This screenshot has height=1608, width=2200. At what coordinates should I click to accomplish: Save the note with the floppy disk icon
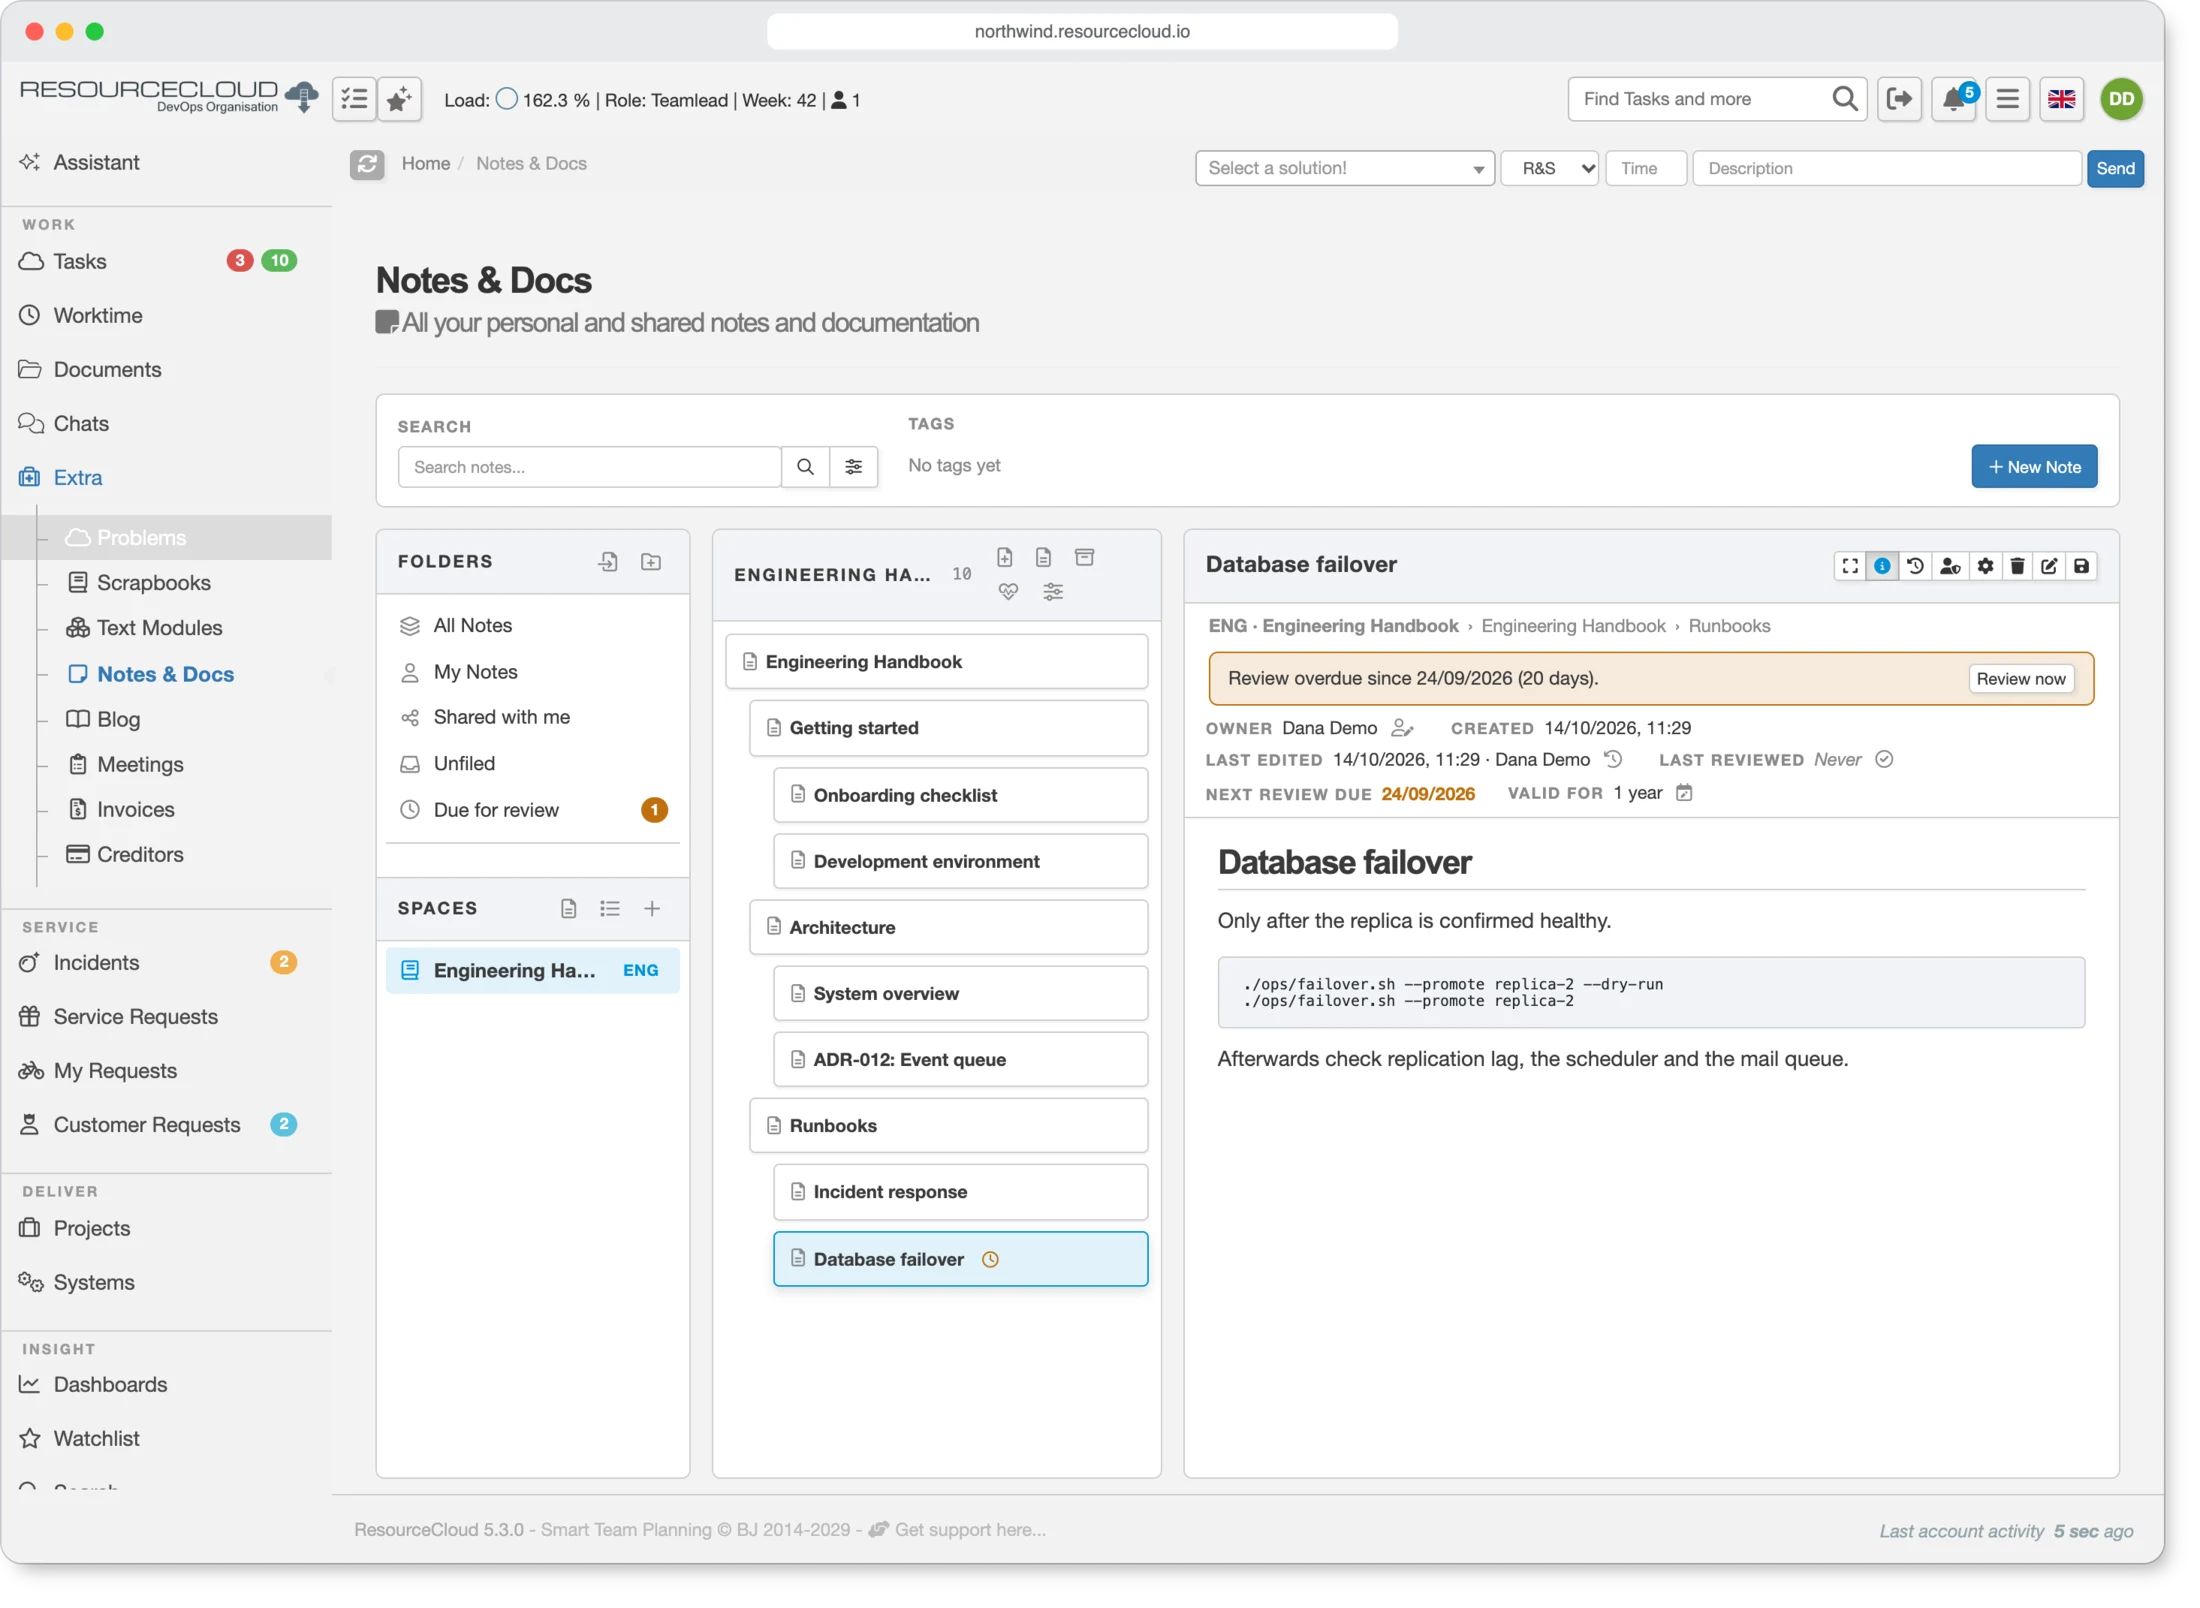point(2081,566)
